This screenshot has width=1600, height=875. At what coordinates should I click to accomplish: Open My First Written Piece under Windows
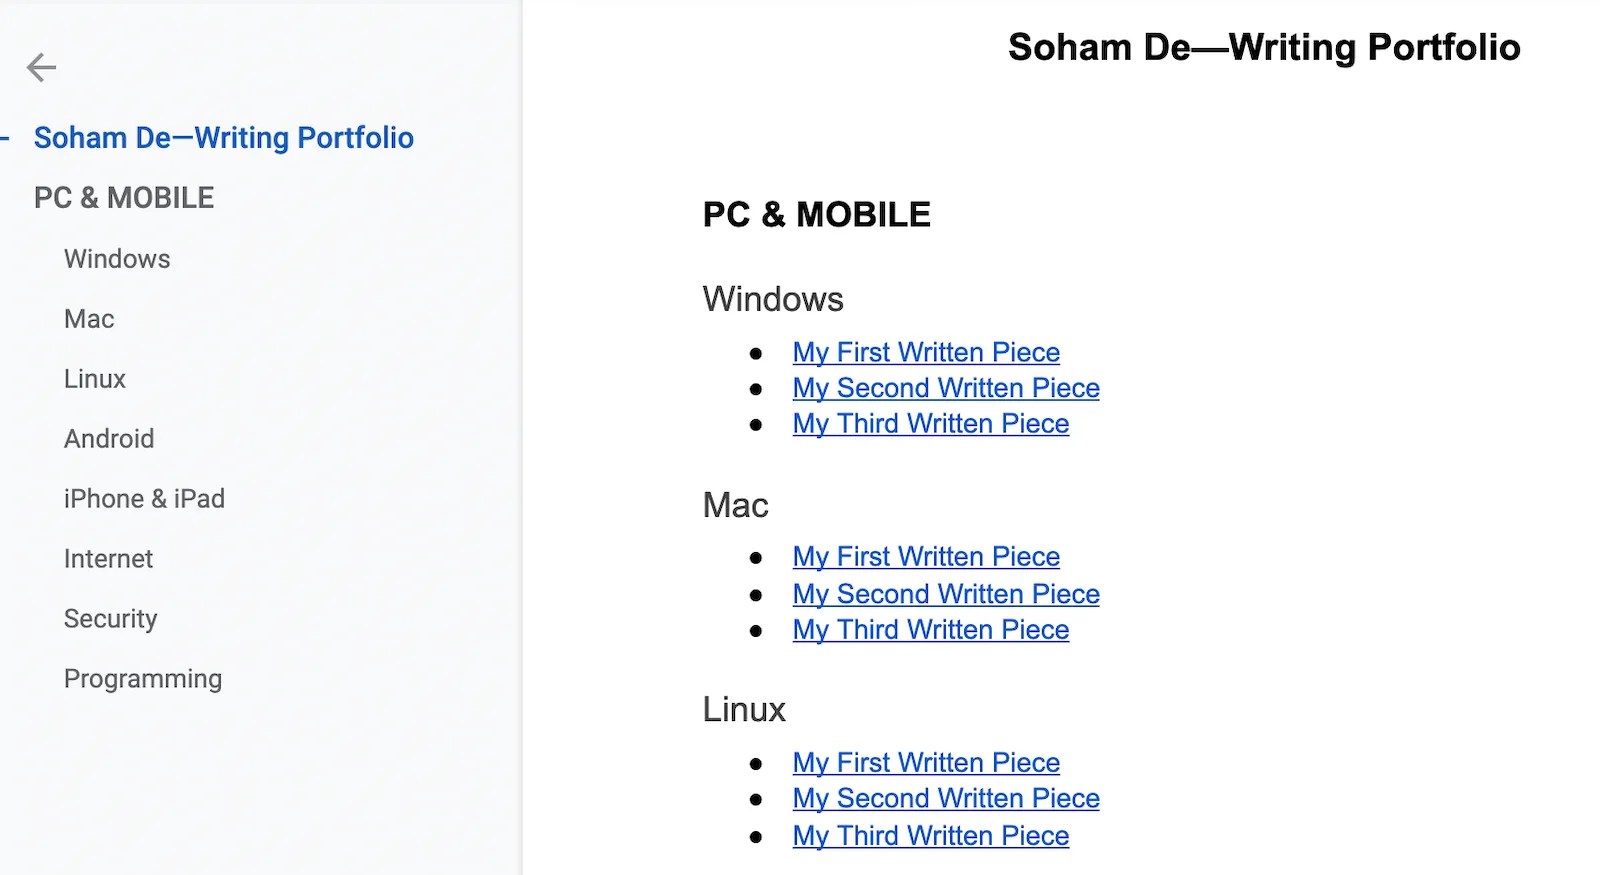pos(926,353)
